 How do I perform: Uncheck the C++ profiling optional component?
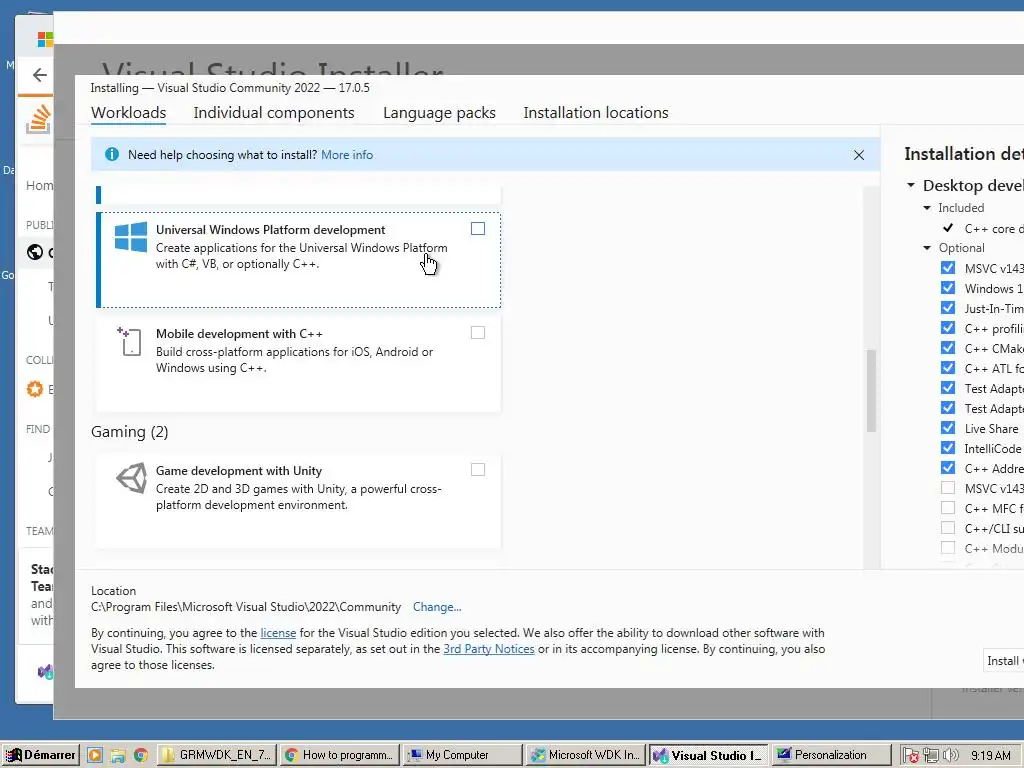pos(948,328)
